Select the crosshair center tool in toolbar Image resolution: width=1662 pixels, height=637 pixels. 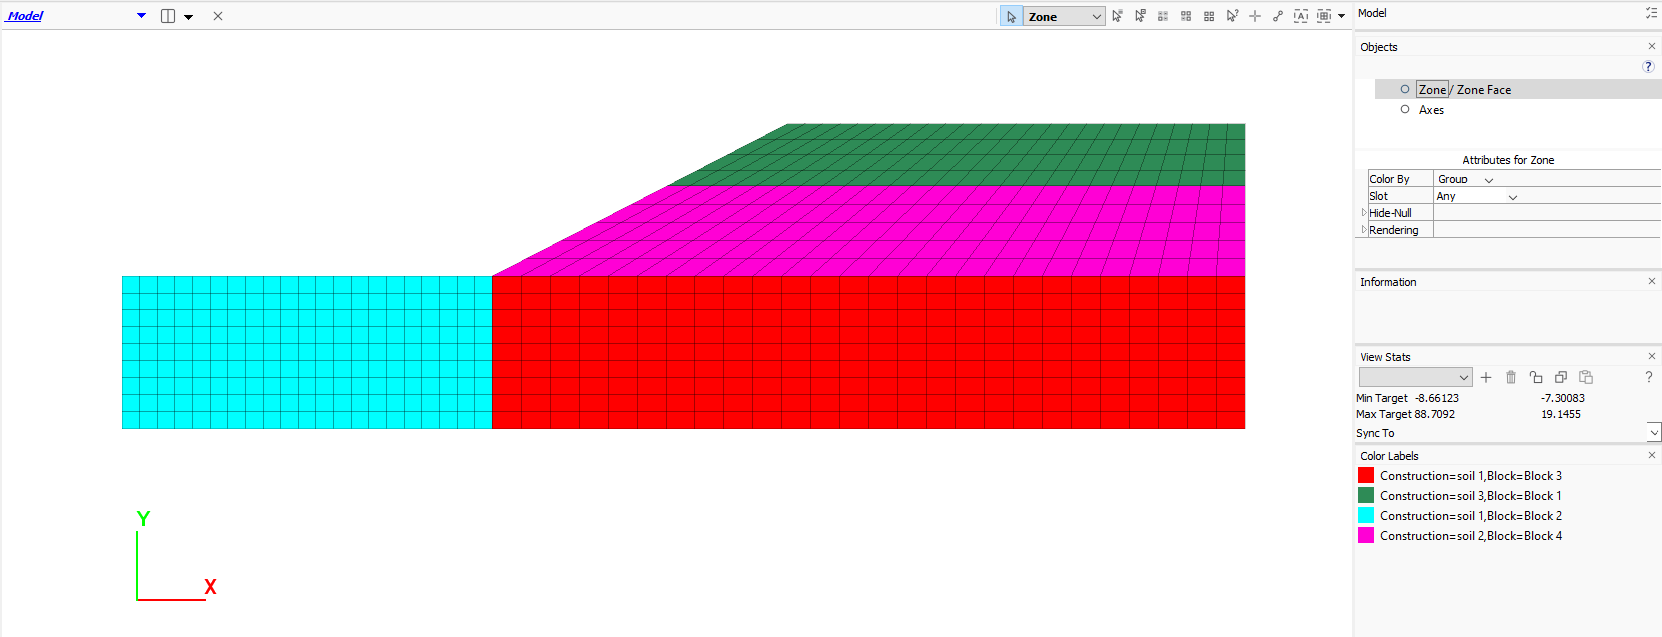(x=1255, y=16)
